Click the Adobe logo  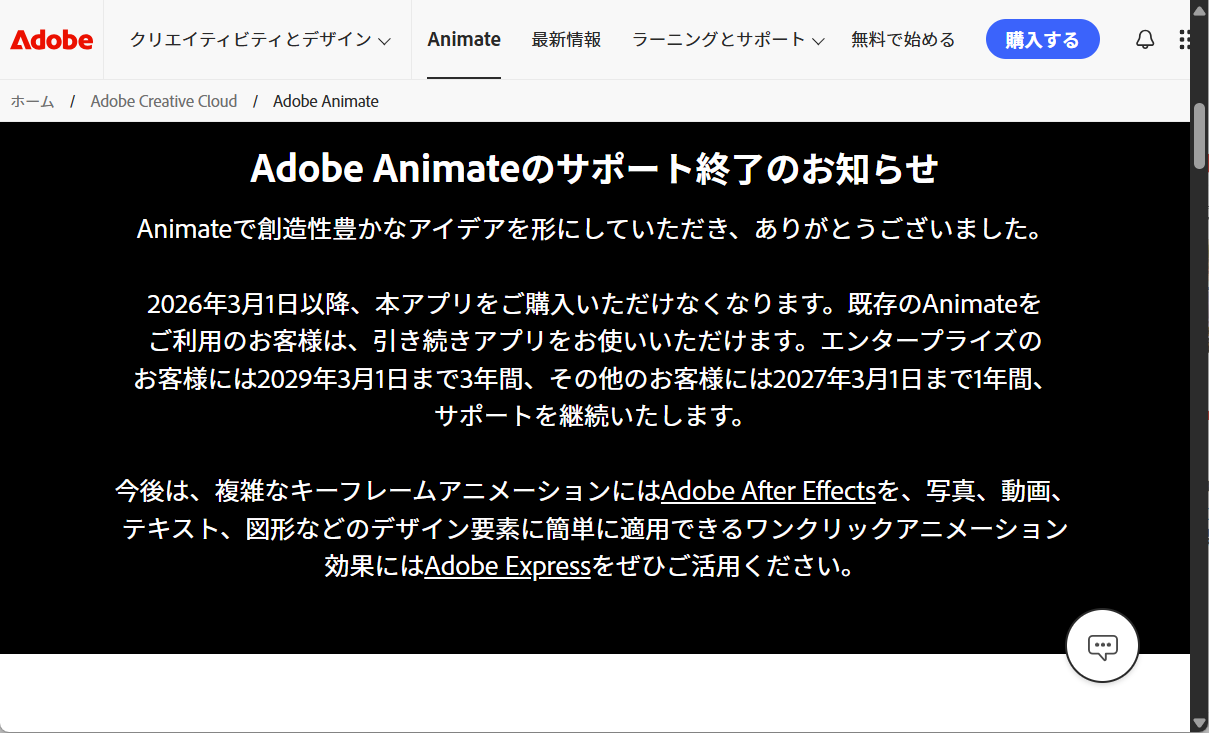[x=51, y=39]
